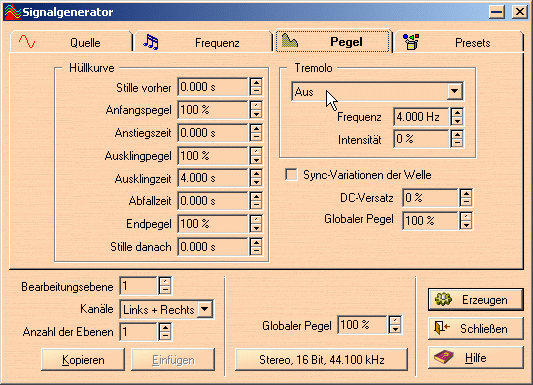Click the Intensität 0 % field
The image size is (533, 385).
click(x=421, y=139)
